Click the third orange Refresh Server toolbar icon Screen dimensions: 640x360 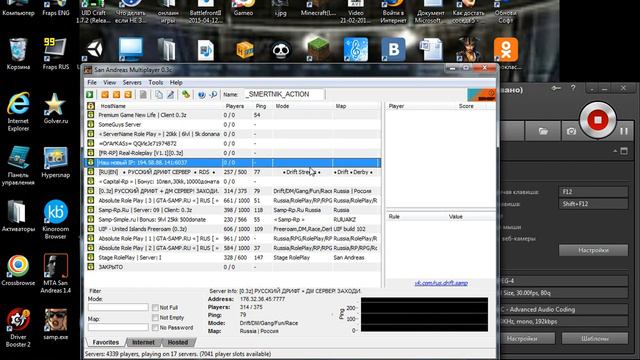coord(128,95)
